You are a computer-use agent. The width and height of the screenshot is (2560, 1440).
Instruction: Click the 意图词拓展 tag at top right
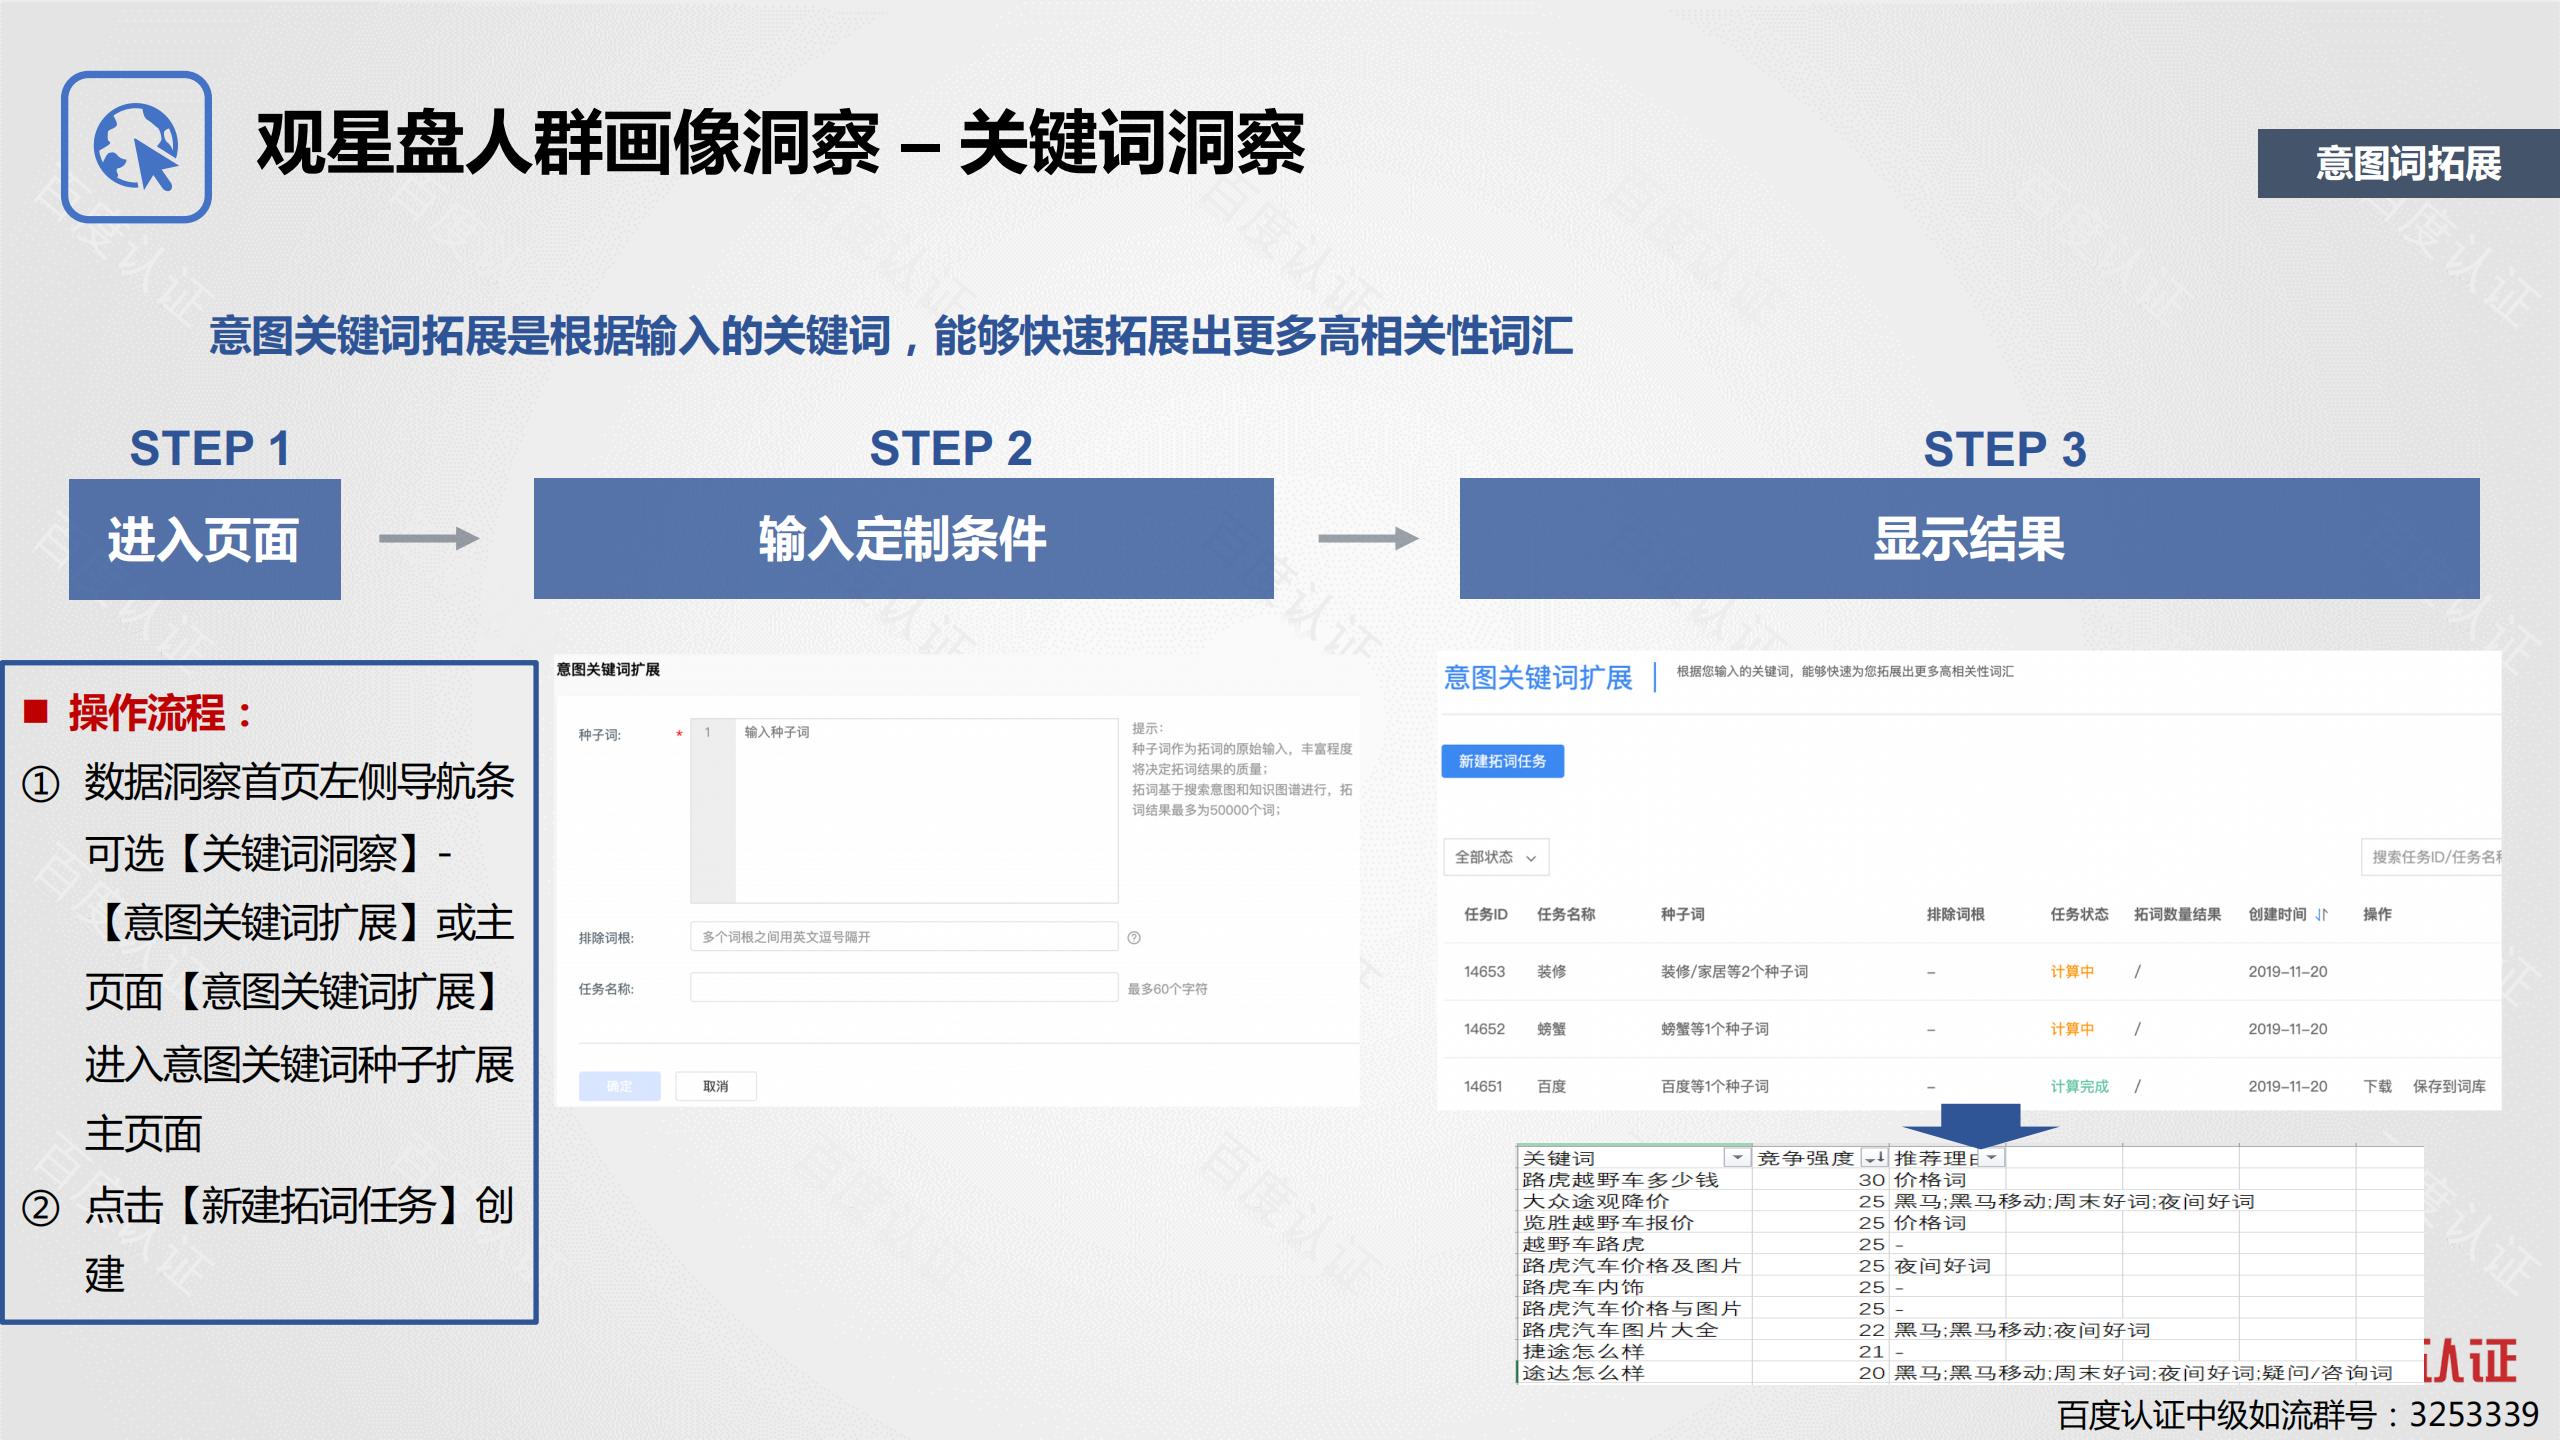(2408, 163)
